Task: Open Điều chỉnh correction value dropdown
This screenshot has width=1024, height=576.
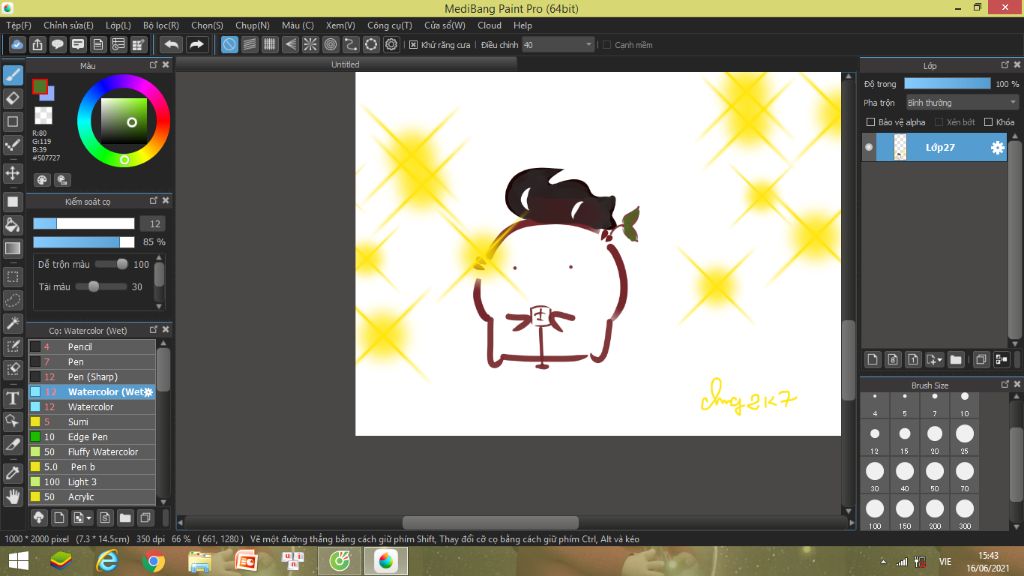Action: coord(557,44)
